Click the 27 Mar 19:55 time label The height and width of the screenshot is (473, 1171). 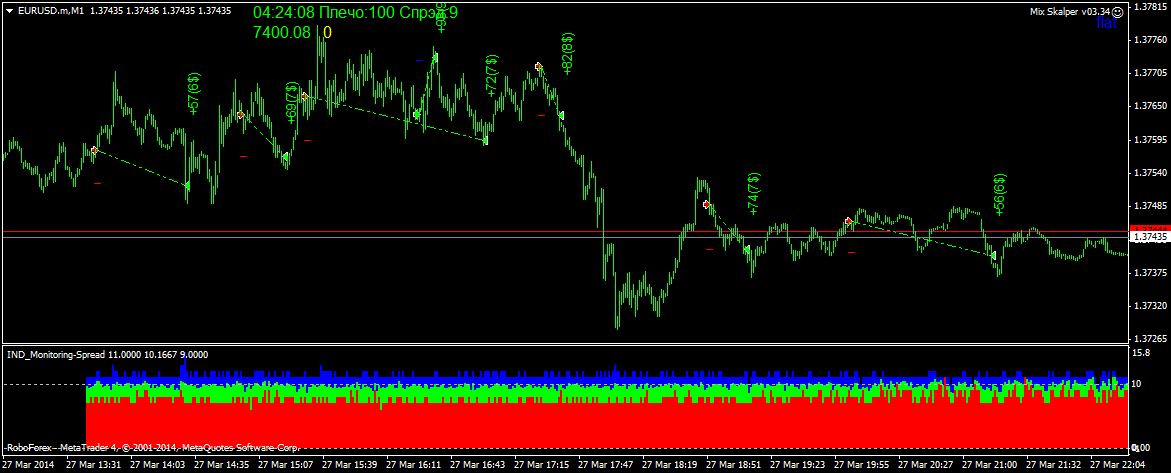pyautogui.click(x=862, y=465)
